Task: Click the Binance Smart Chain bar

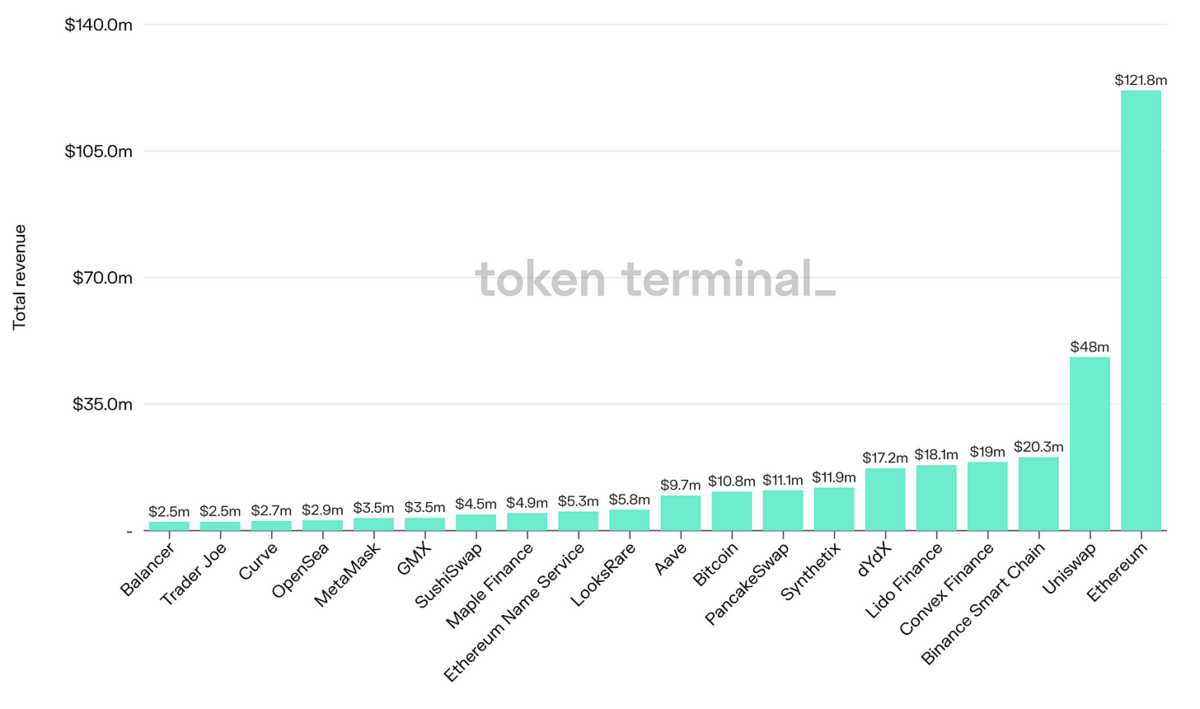Action: [x=1039, y=493]
